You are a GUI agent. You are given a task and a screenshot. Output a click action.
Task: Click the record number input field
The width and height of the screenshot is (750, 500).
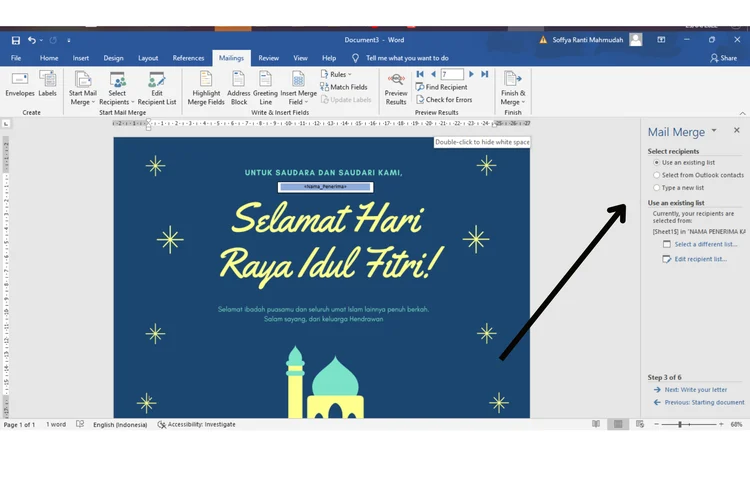[452, 74]
